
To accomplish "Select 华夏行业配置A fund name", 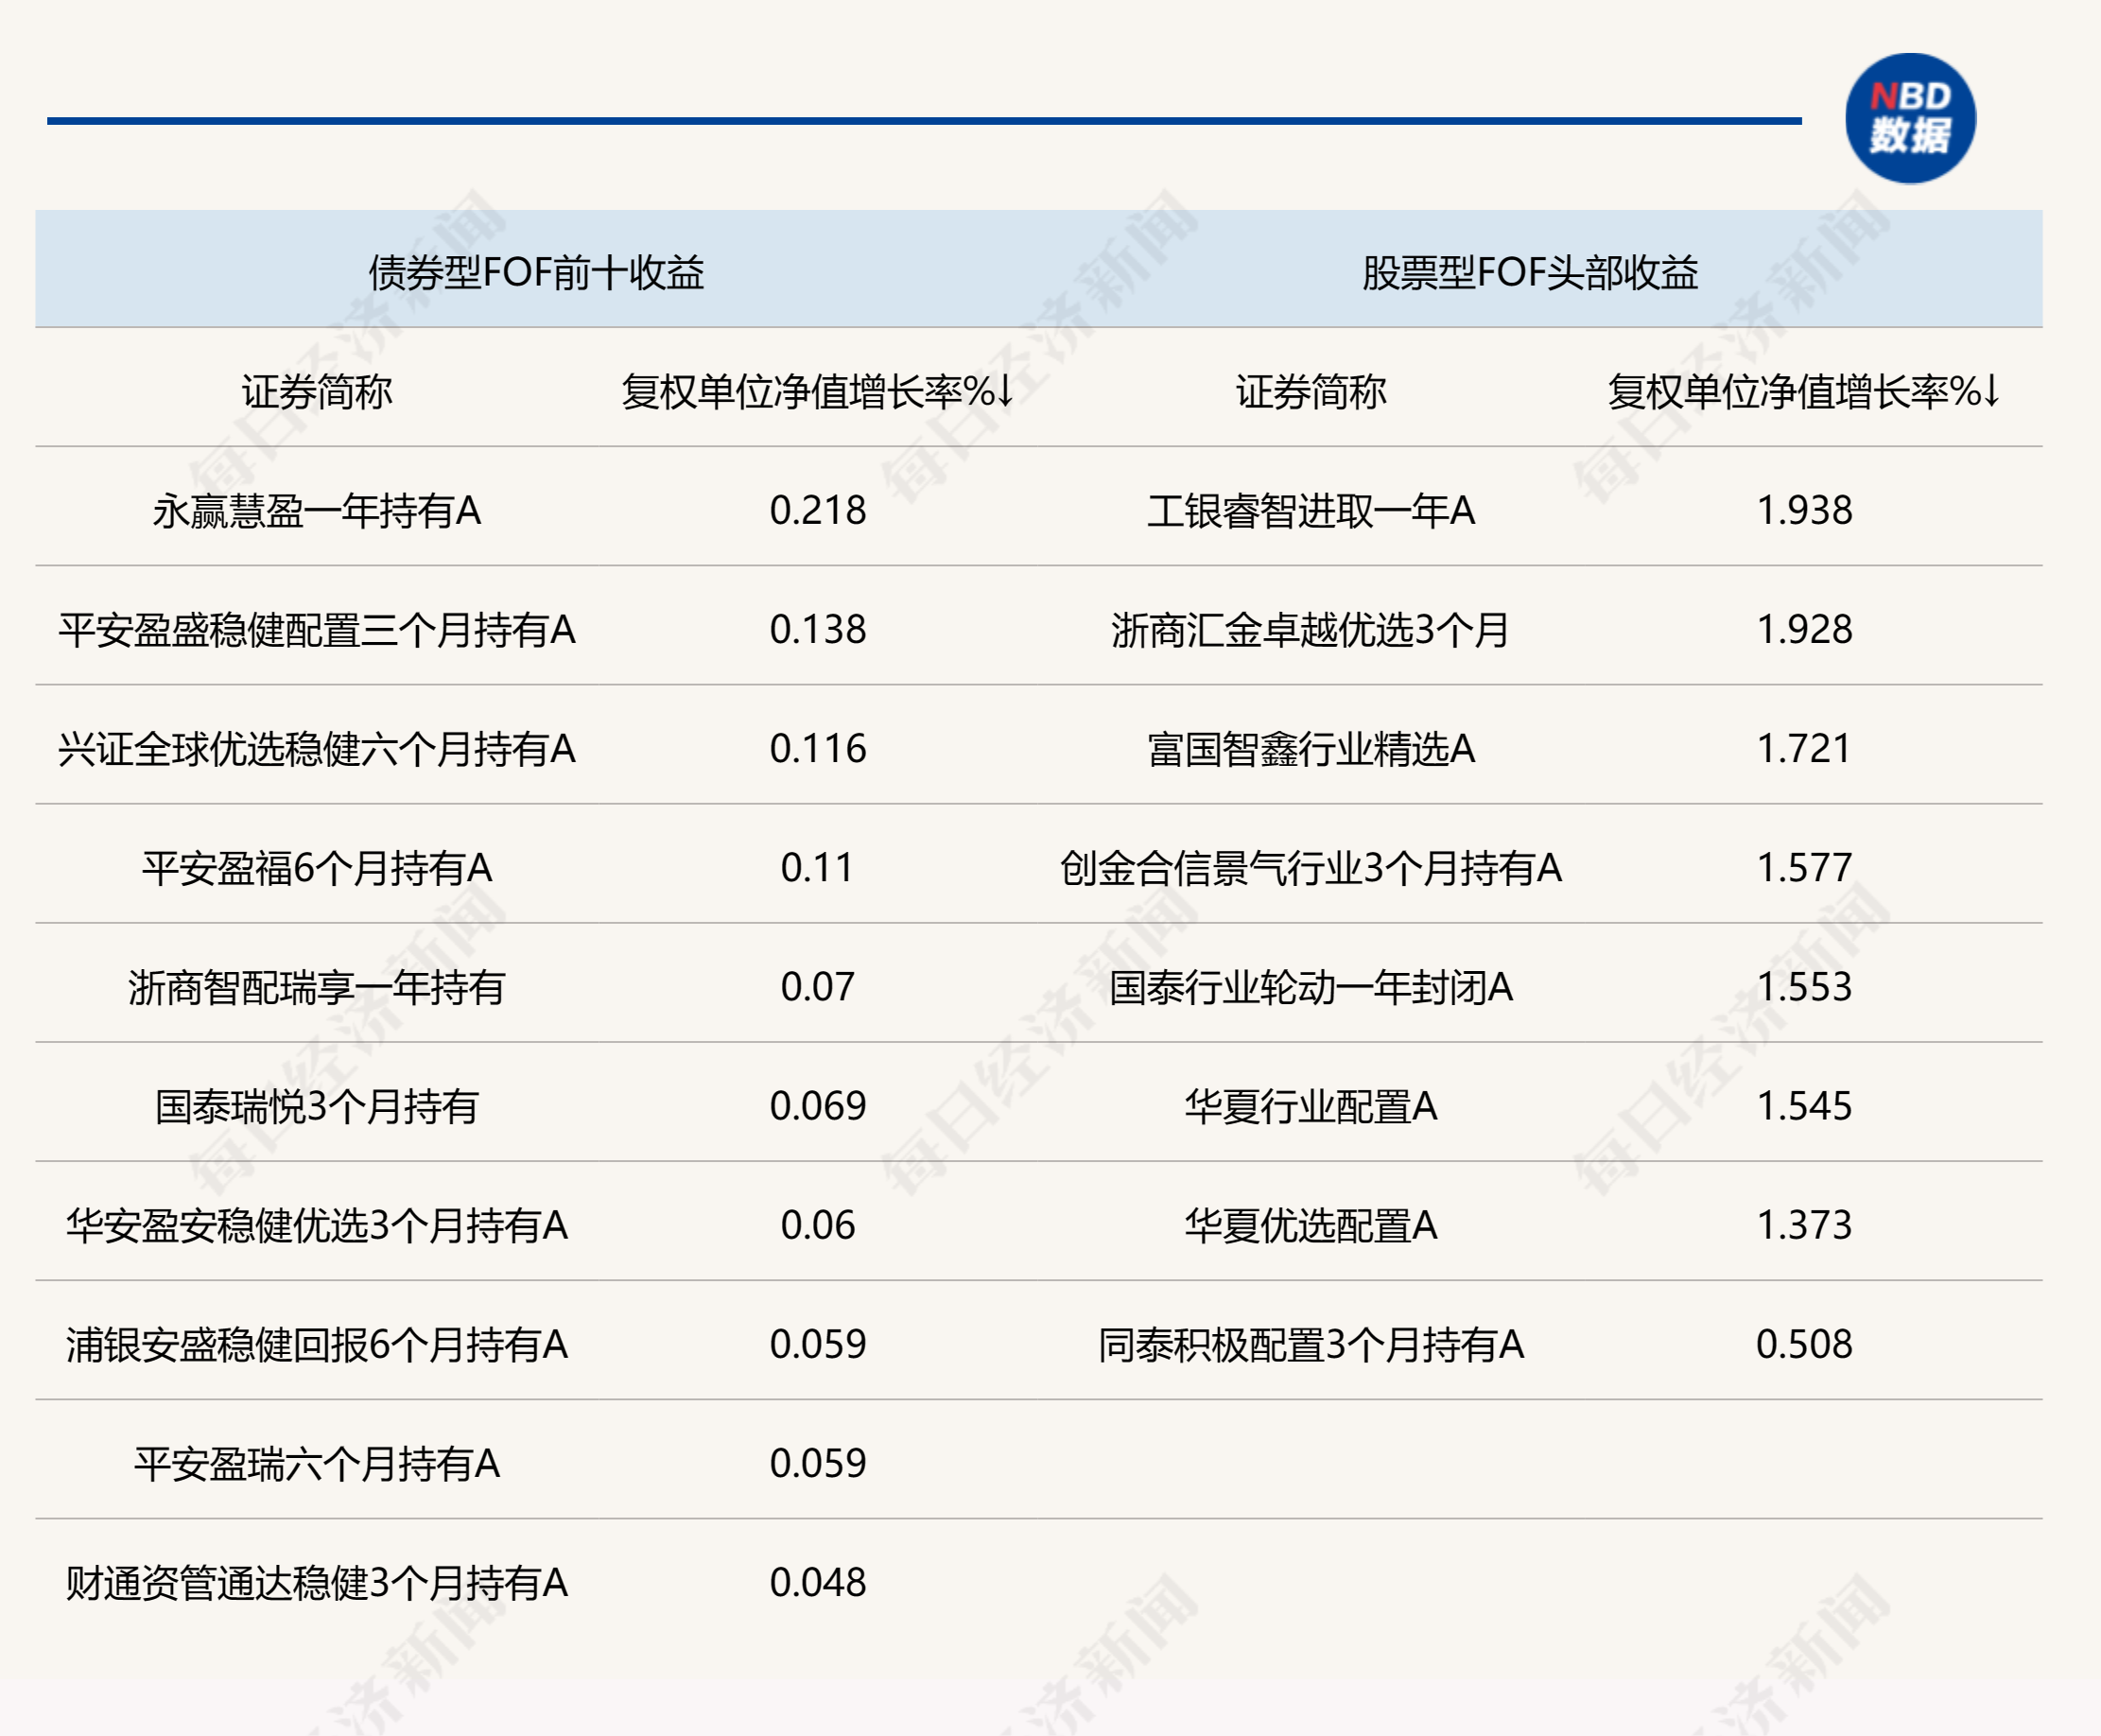I will 1311,1105.
